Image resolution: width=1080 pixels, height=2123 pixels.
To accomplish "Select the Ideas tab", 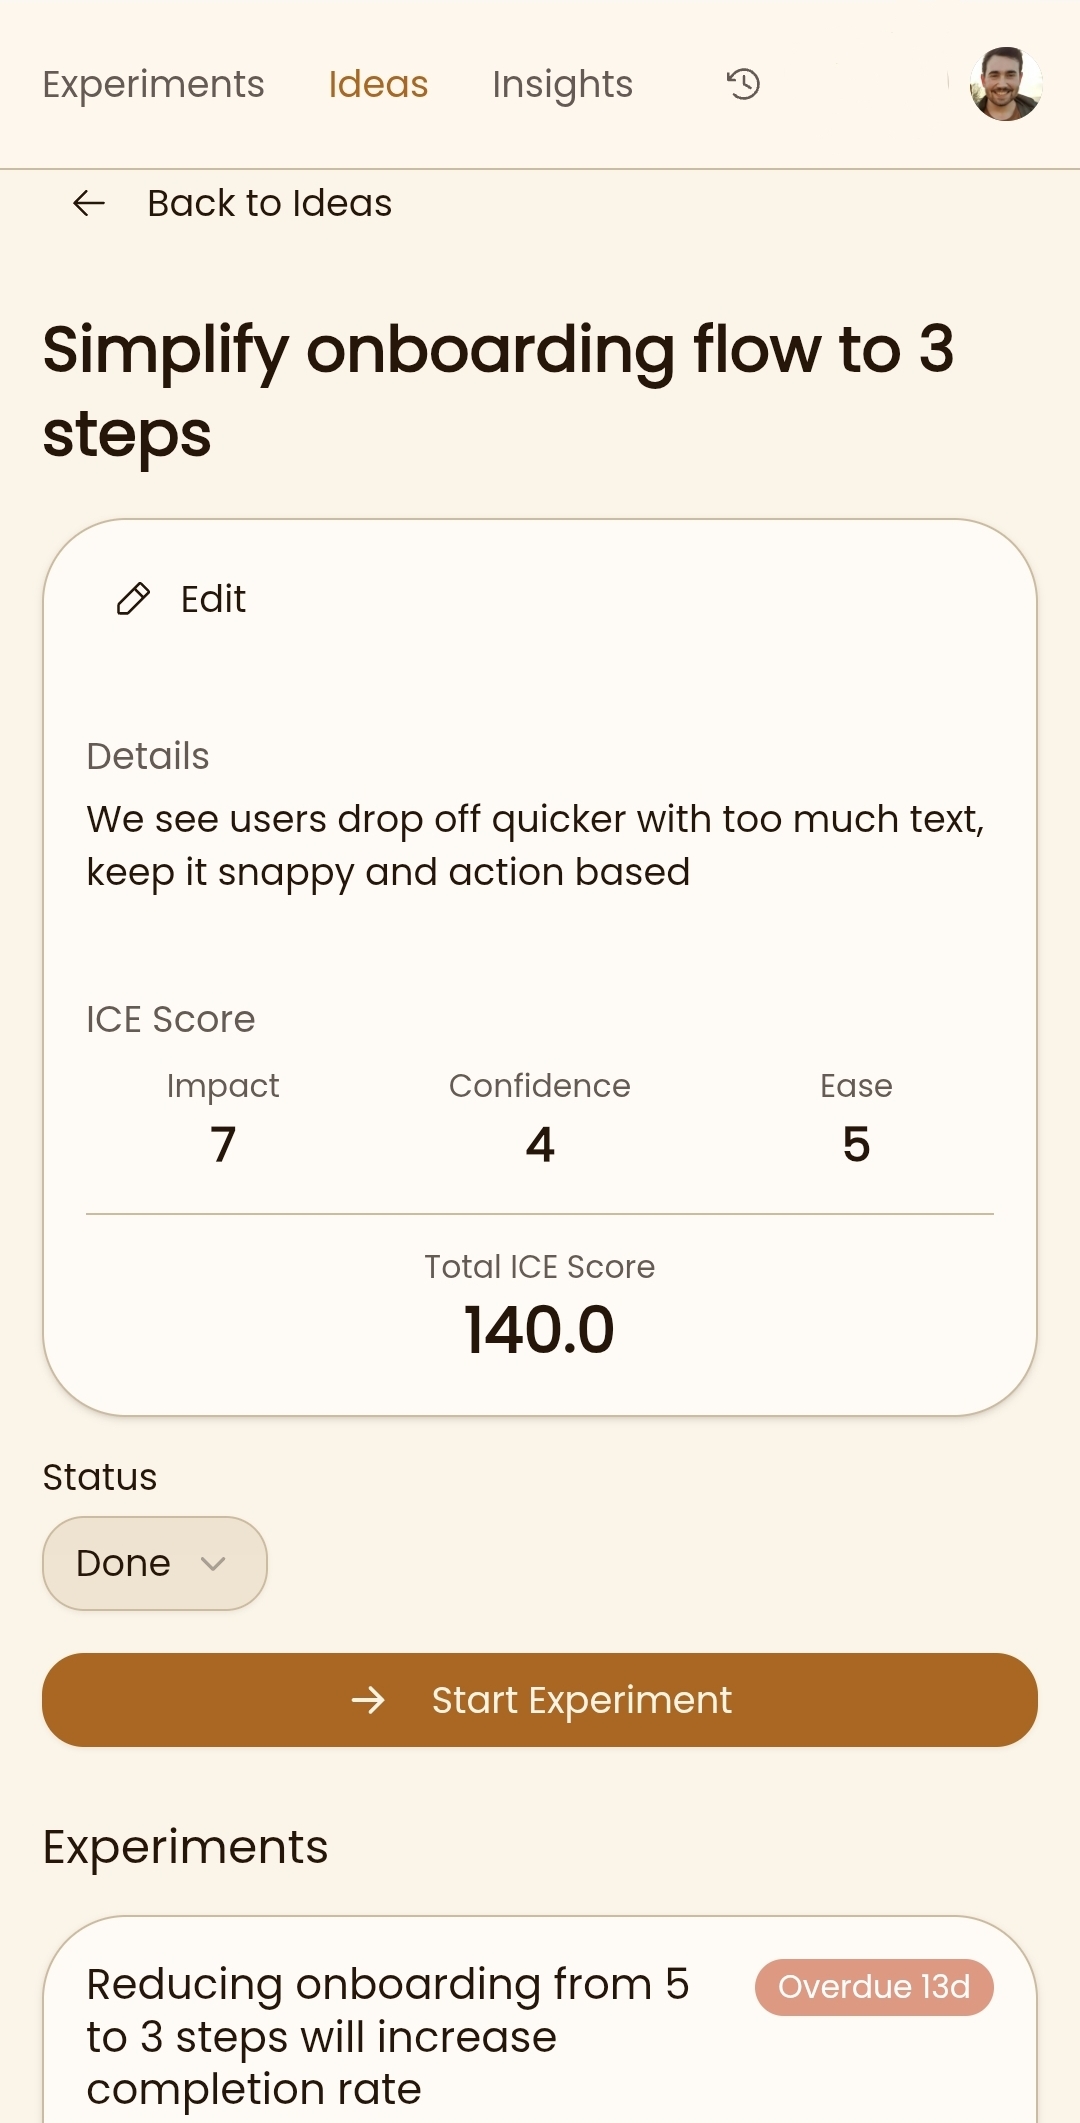I will pyautogui.click(x=378, y=84).
